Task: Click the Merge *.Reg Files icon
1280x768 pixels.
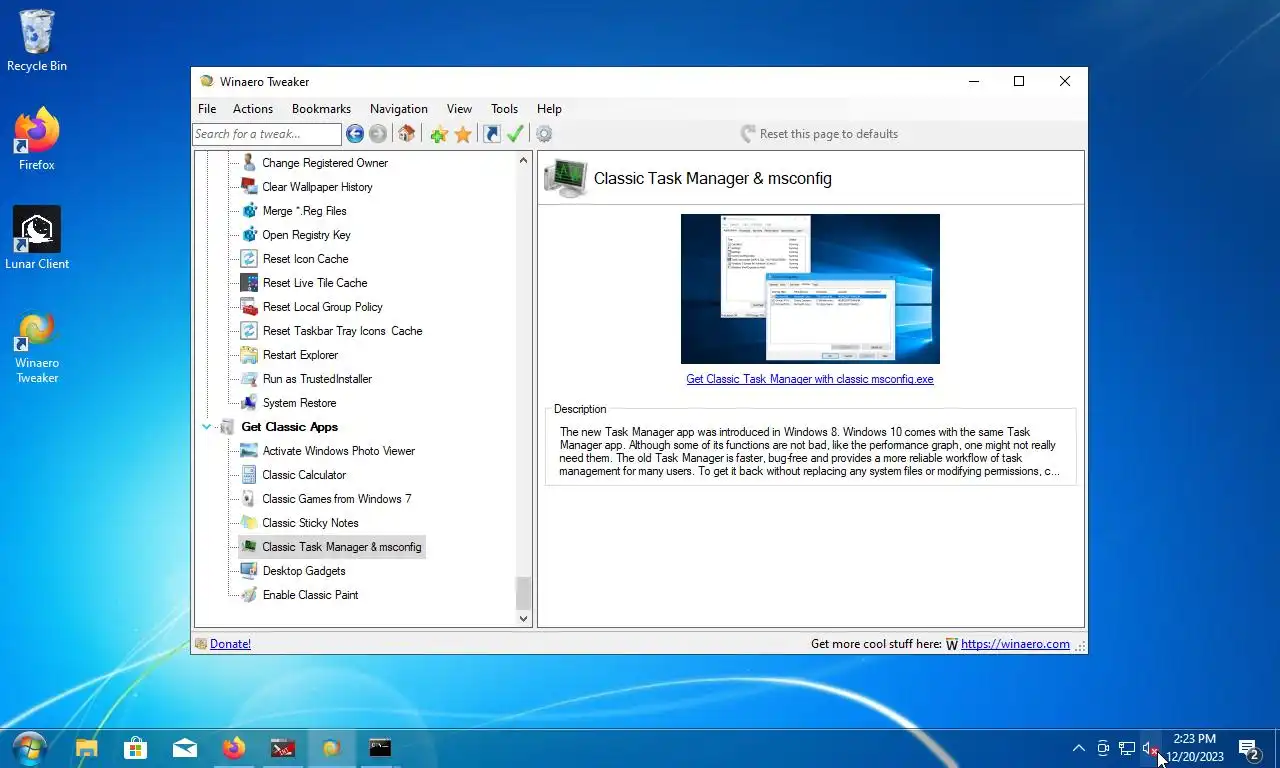Action: coord(249,210)
